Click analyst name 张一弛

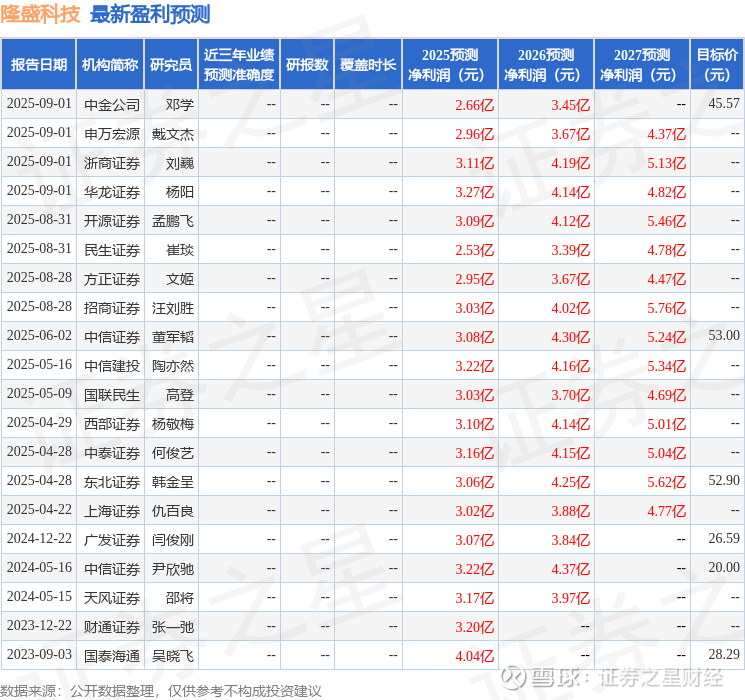pos(173,627)
